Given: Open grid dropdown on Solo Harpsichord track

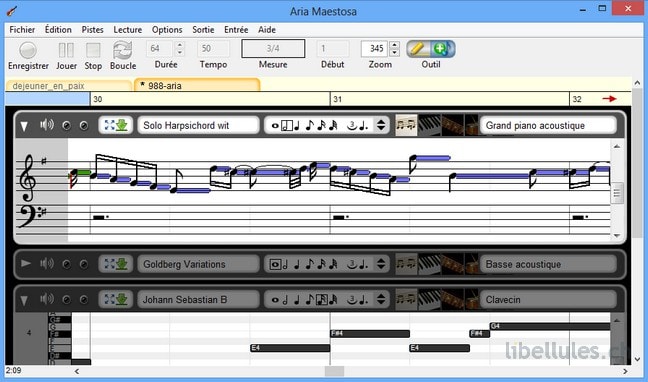Looking at the screenshot, I should pos(381,125).
